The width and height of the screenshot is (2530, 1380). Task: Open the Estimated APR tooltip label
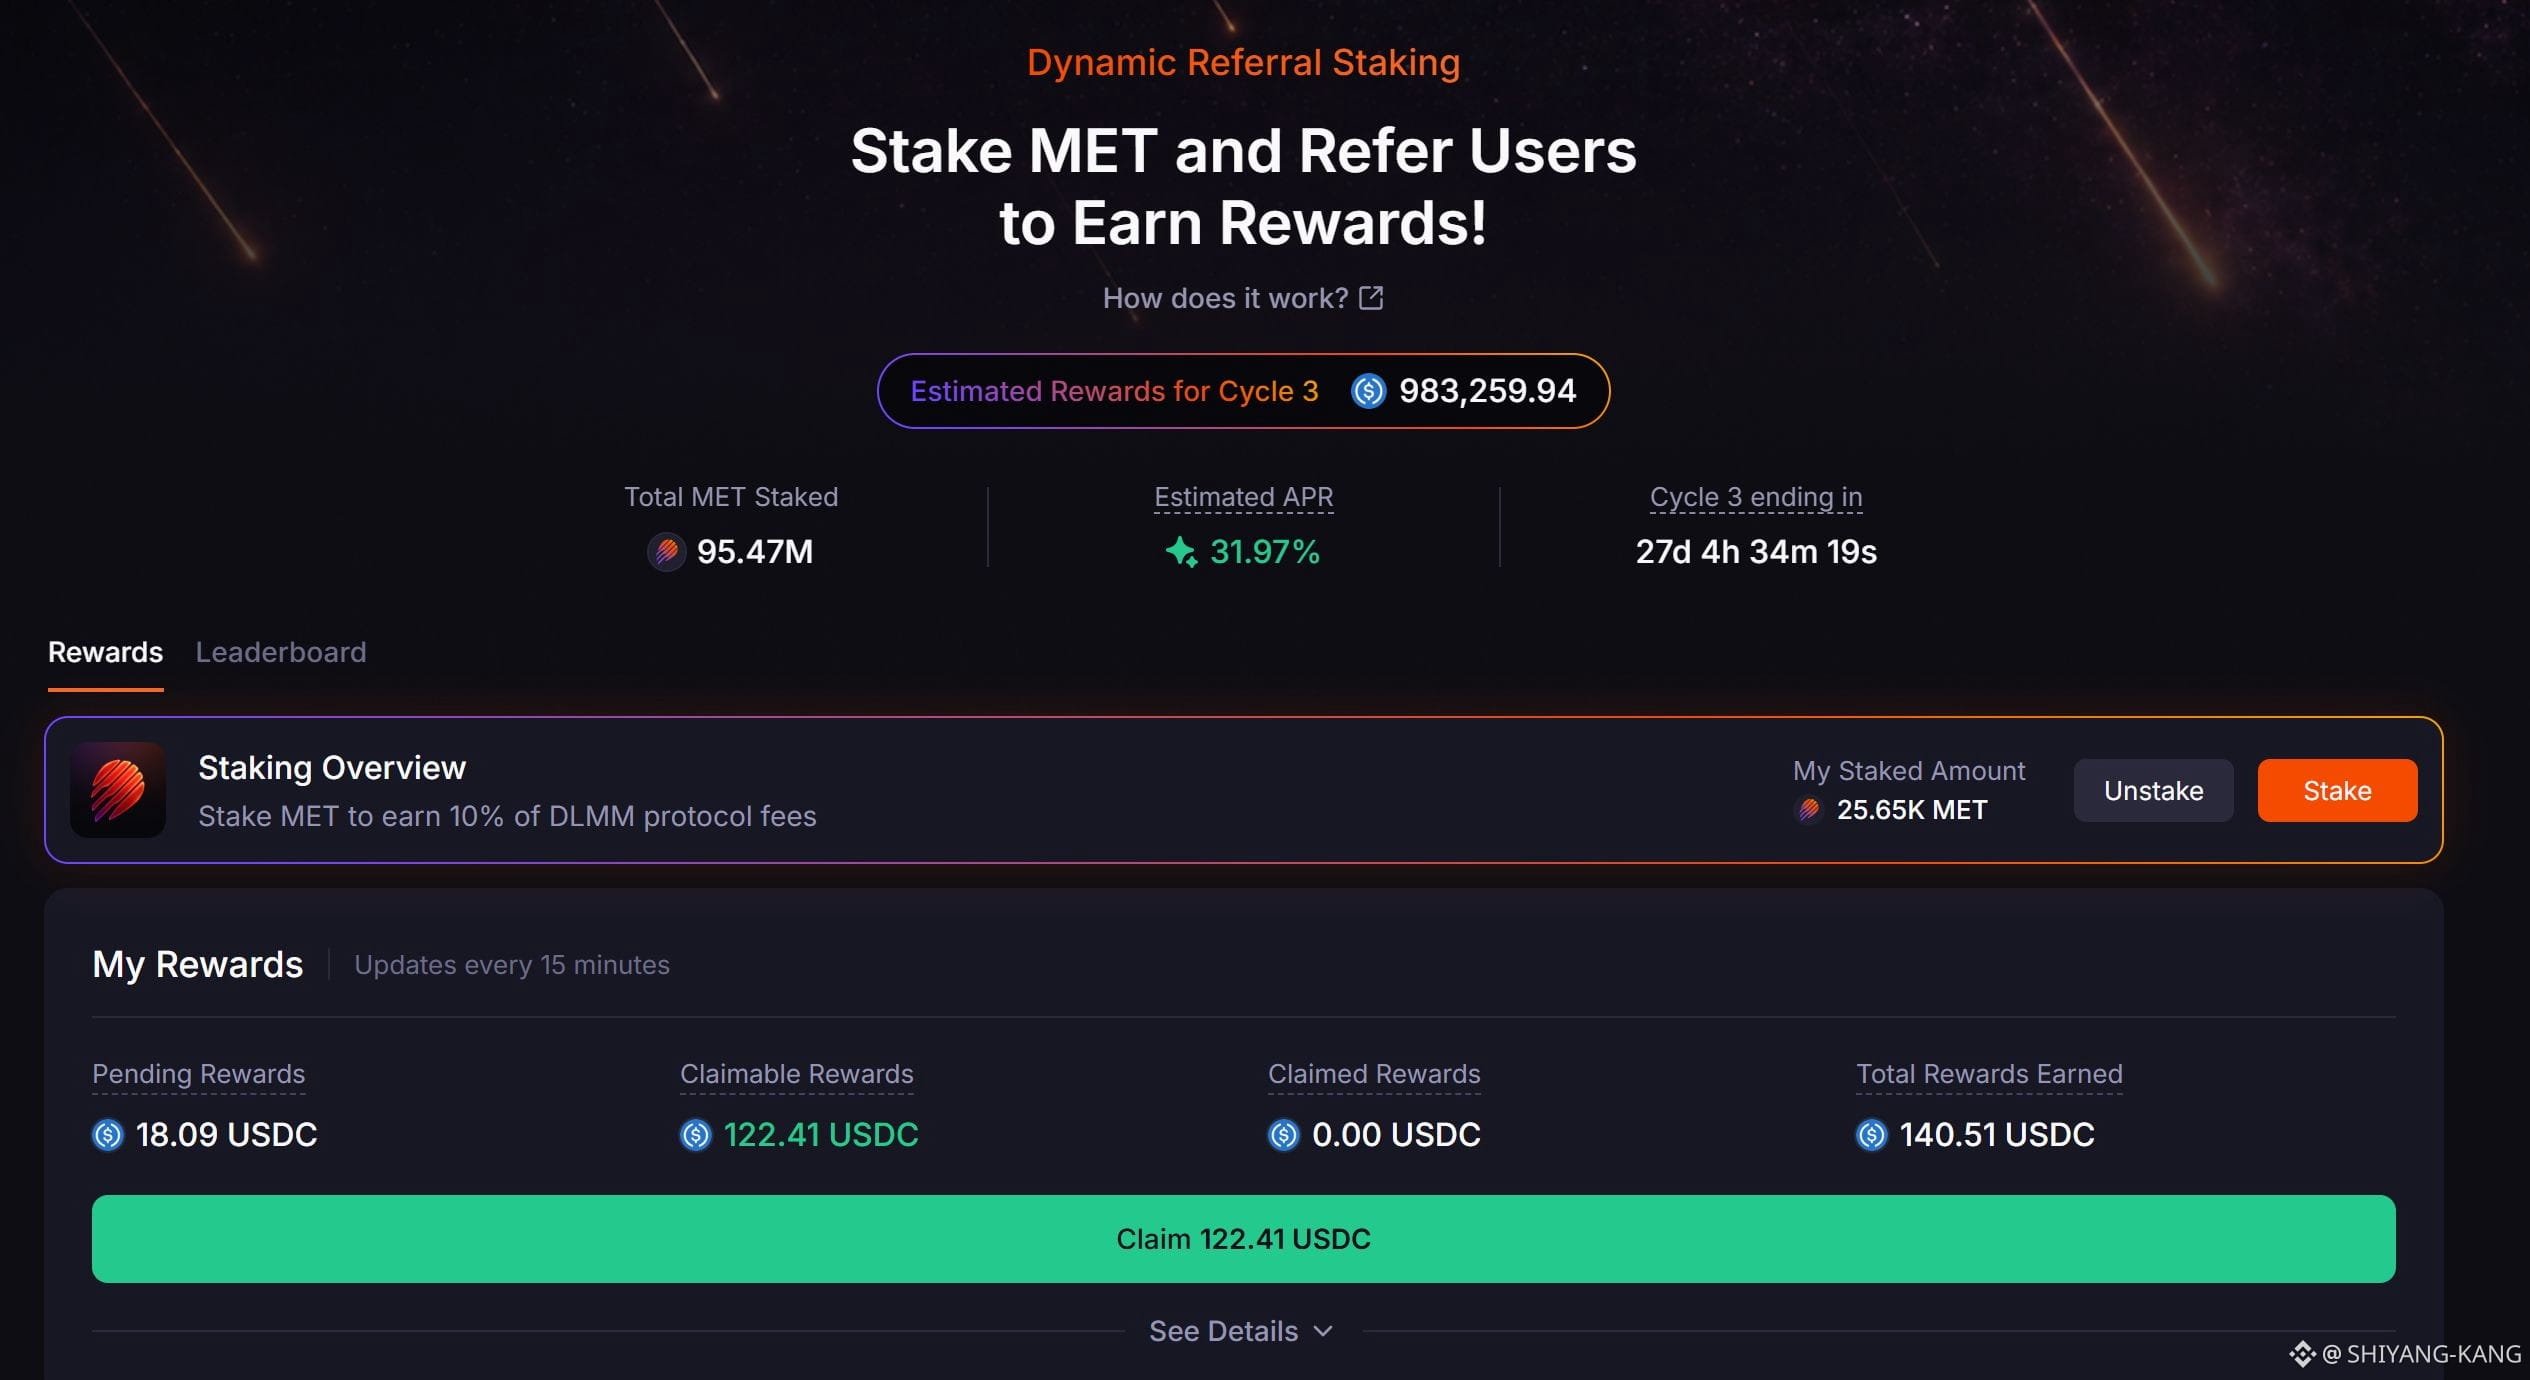[x=1244, y=497]
